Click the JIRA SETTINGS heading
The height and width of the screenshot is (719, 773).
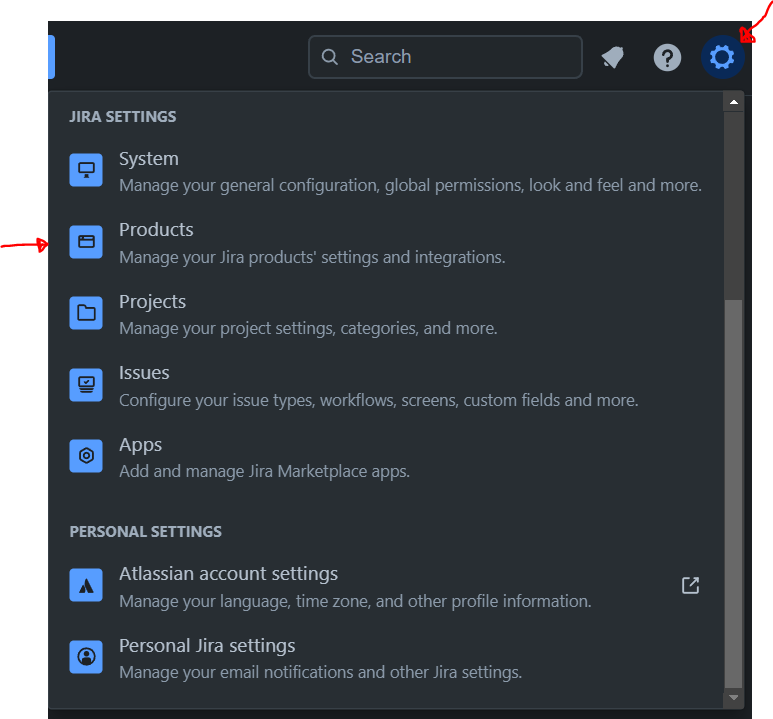click(123, 117)
